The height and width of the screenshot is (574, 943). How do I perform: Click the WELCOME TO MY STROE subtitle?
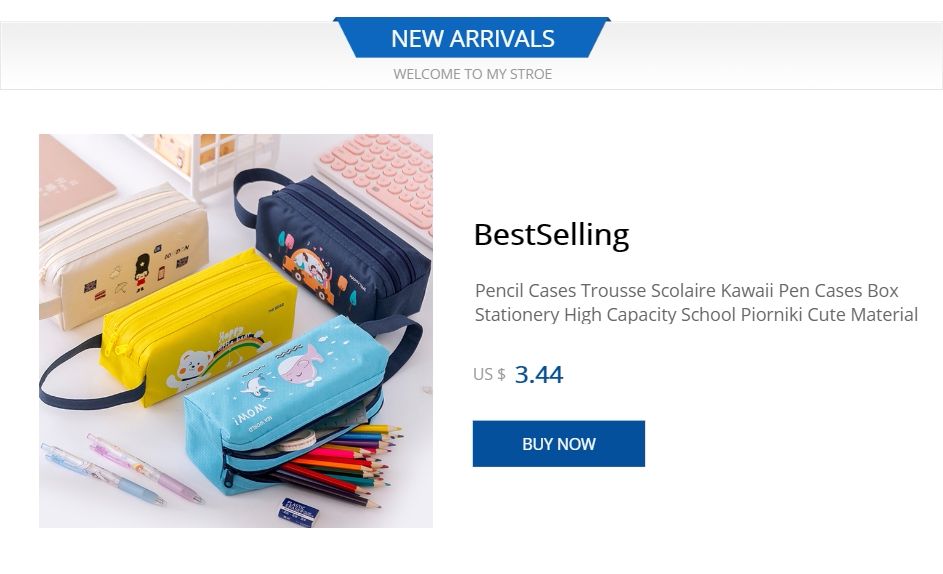point(472,74)
